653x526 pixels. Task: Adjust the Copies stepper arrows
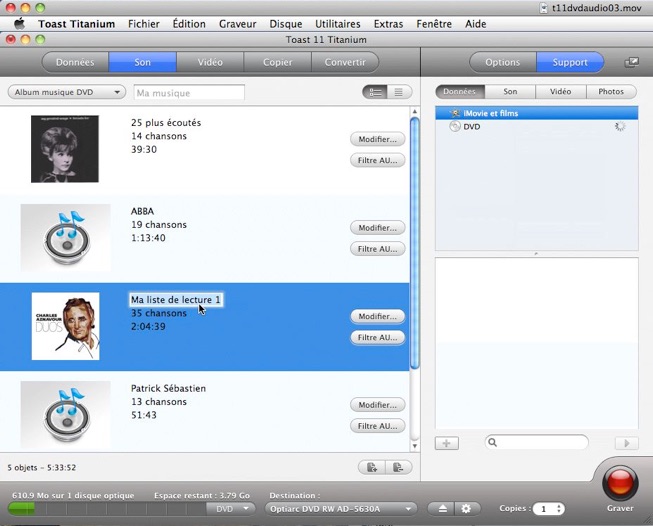pos(558,509)
